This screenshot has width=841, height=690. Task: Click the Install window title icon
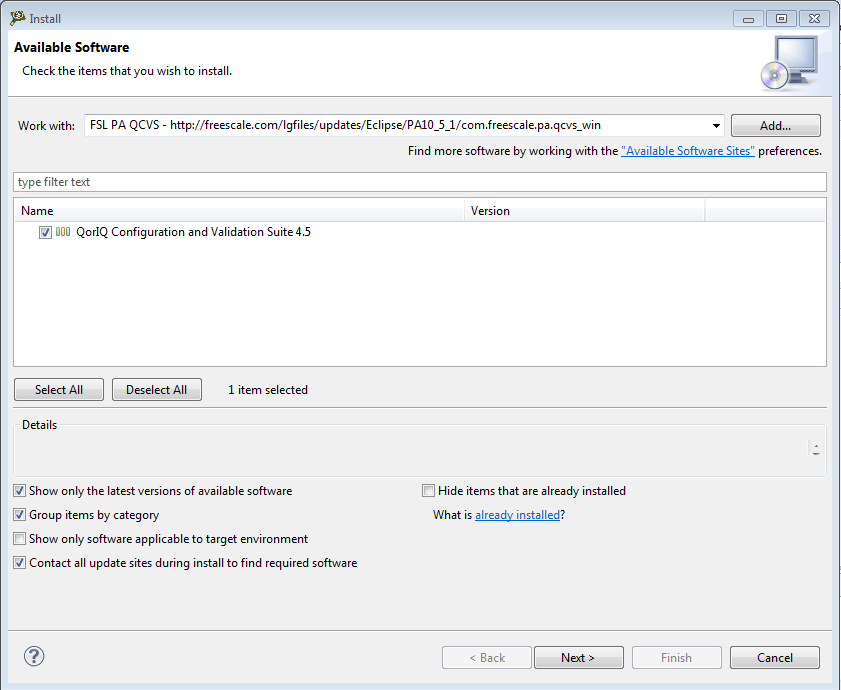(x=18, y=18)
